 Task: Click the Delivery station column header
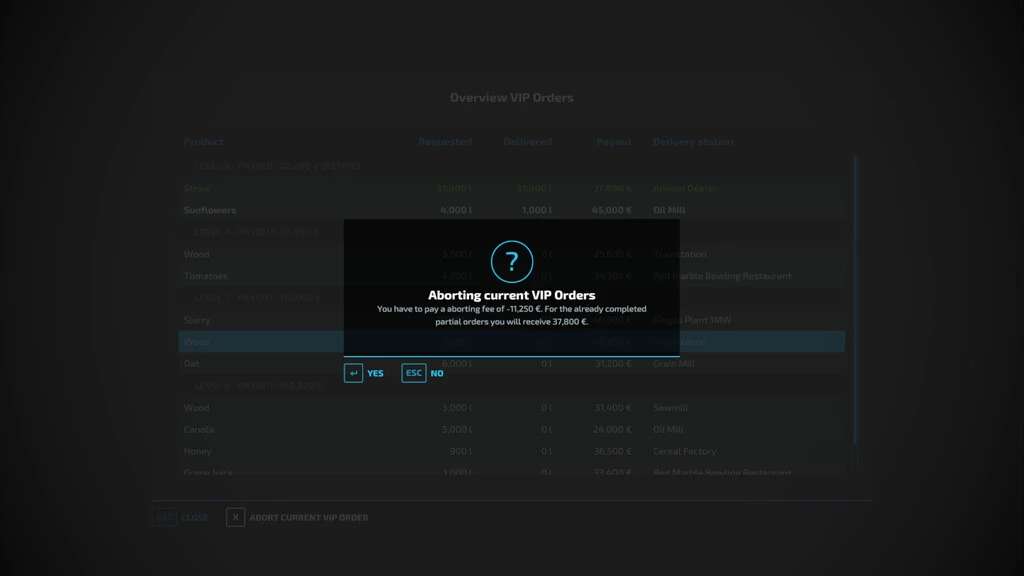[693, 142]
